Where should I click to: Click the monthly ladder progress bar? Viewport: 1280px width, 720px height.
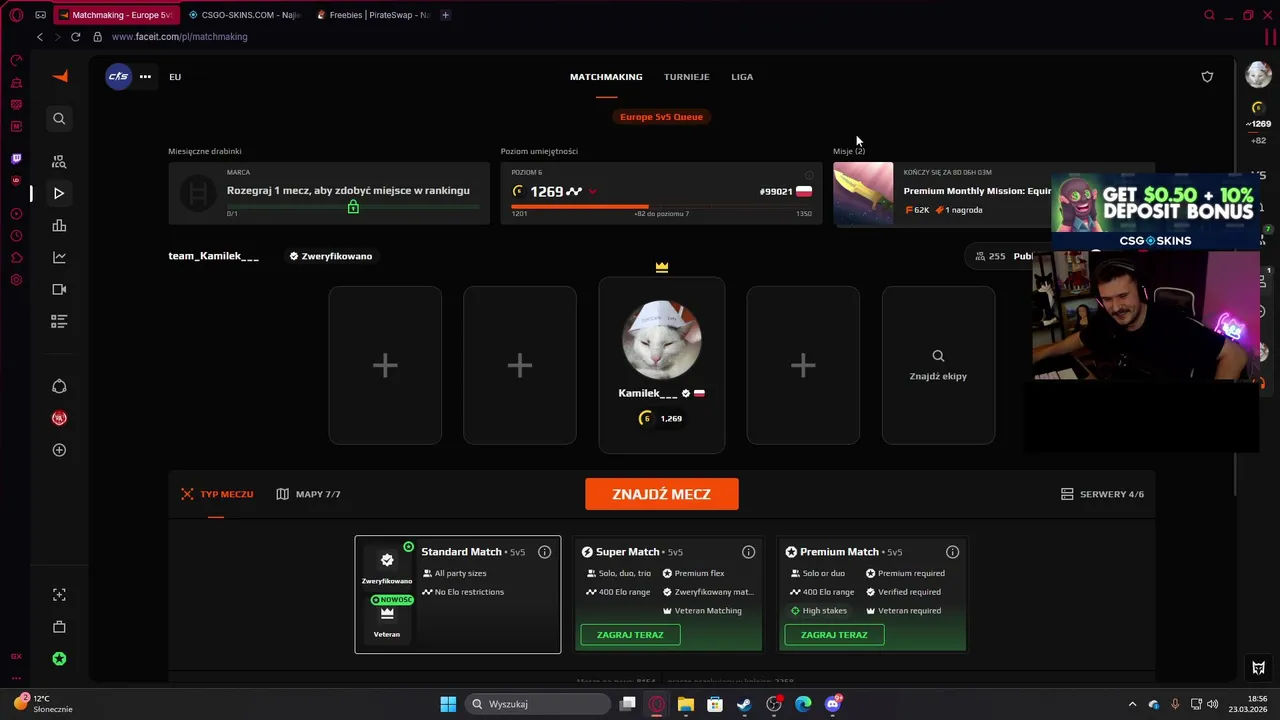point(352,207)
